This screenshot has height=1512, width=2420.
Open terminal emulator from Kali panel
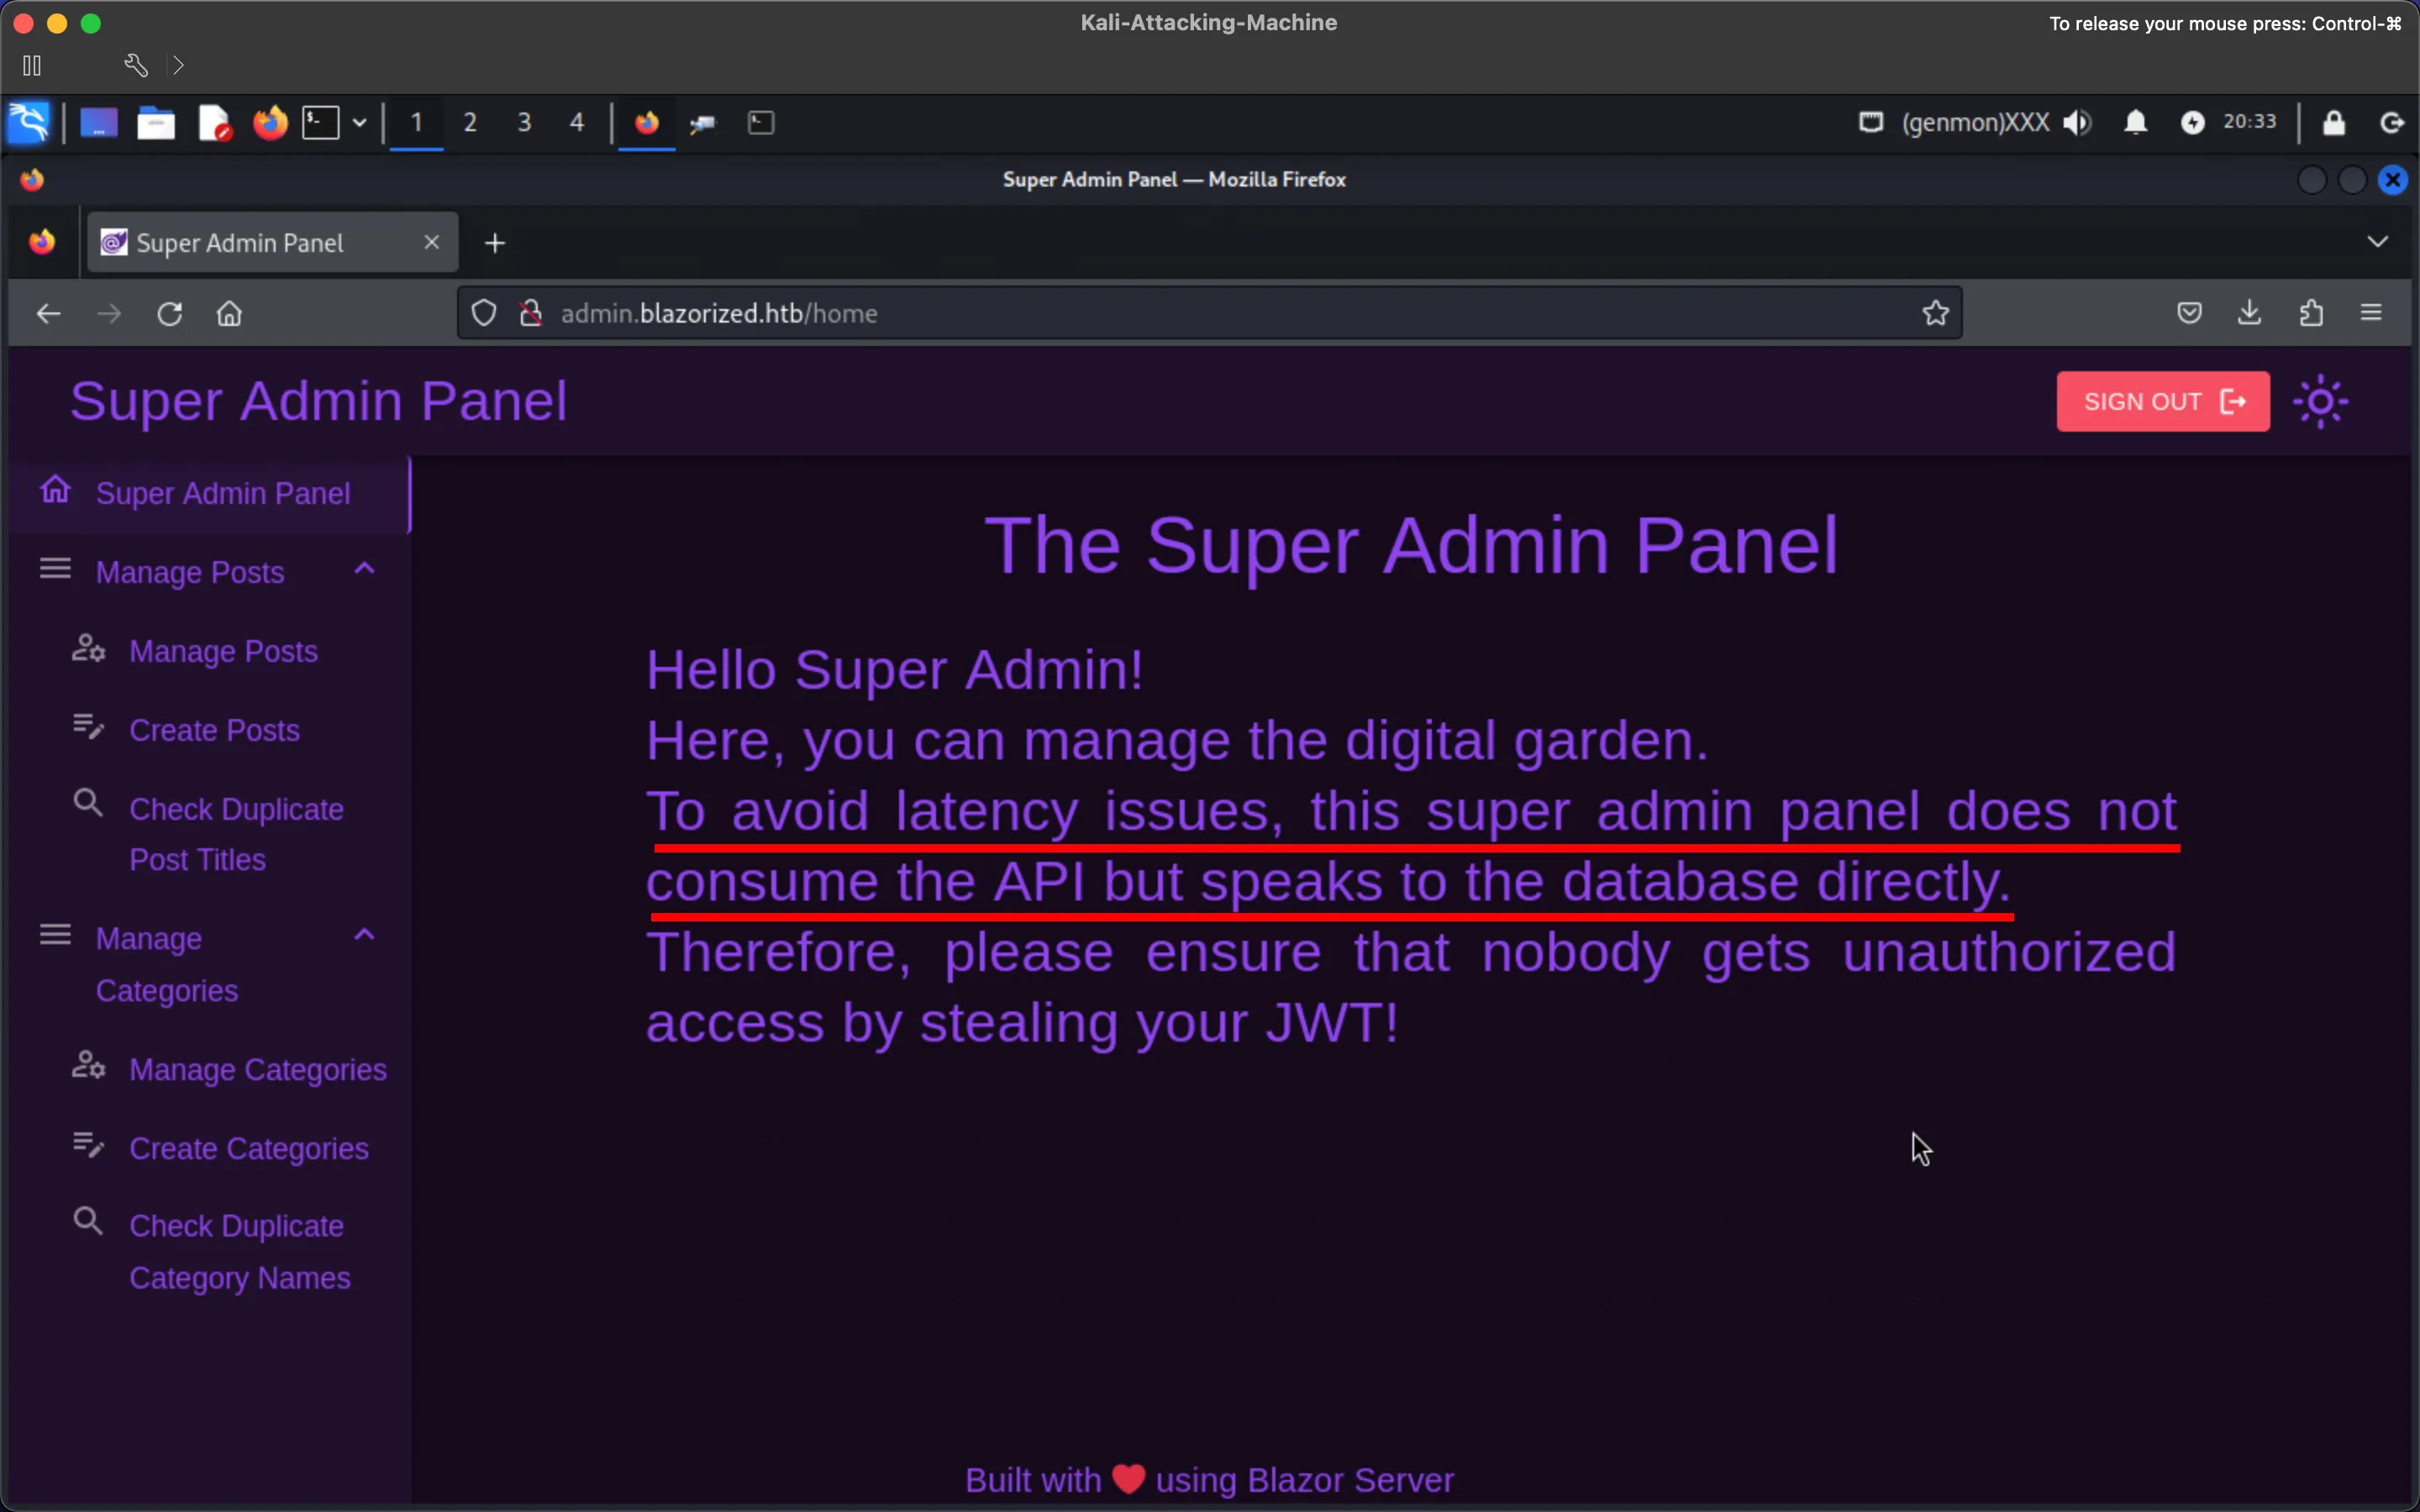click(x=321, y=123)
